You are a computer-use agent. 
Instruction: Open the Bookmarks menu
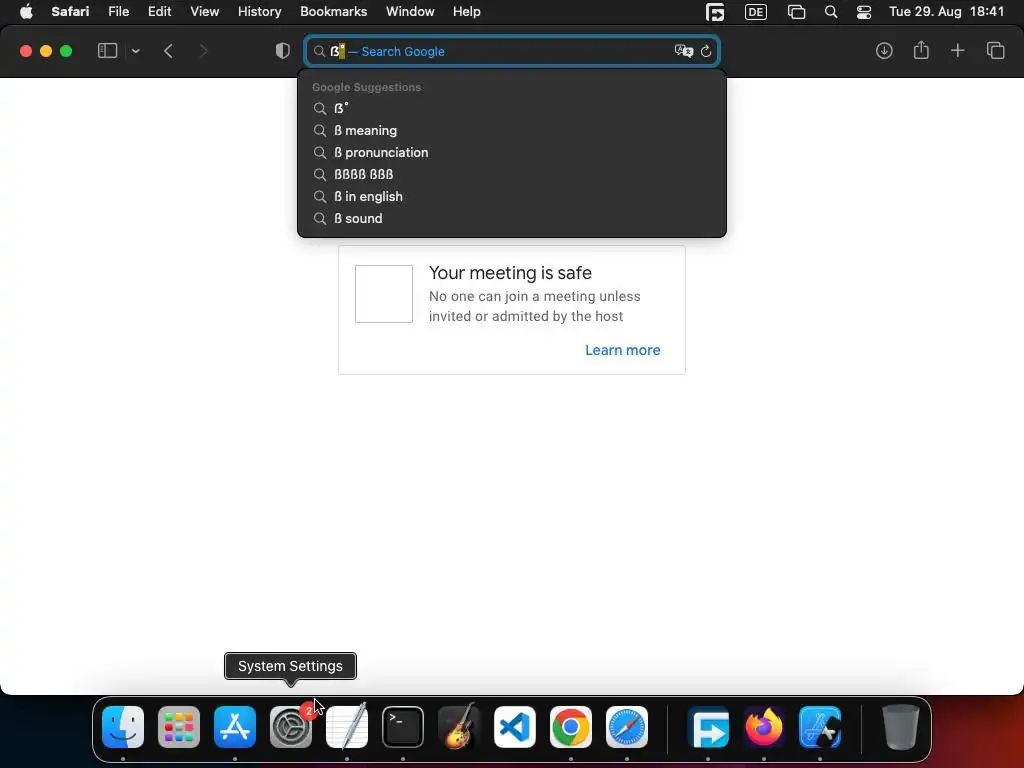tap(333, 12)
